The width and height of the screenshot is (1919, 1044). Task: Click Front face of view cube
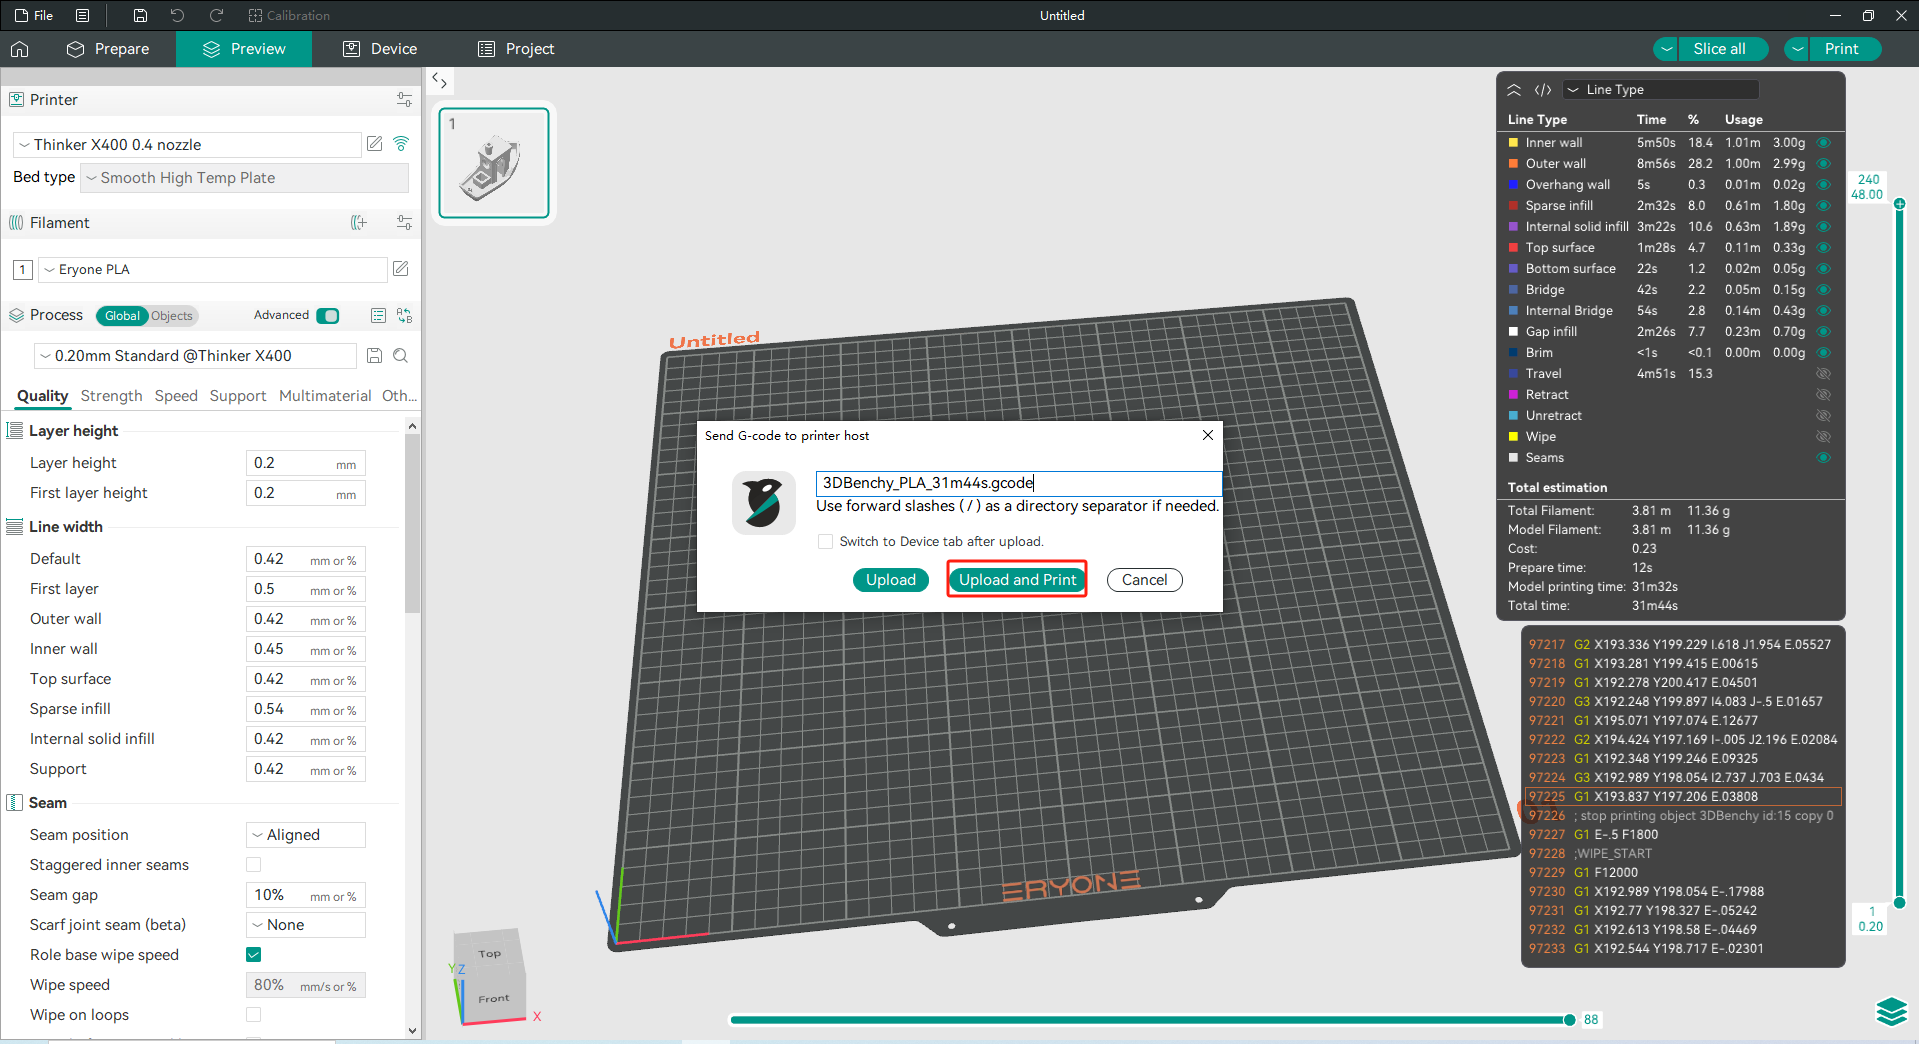493,998
